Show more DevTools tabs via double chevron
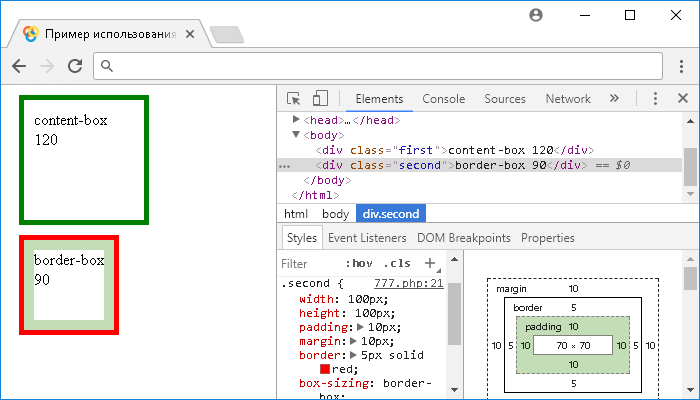Viewport: 700px width, 400px height. [614, 98]
